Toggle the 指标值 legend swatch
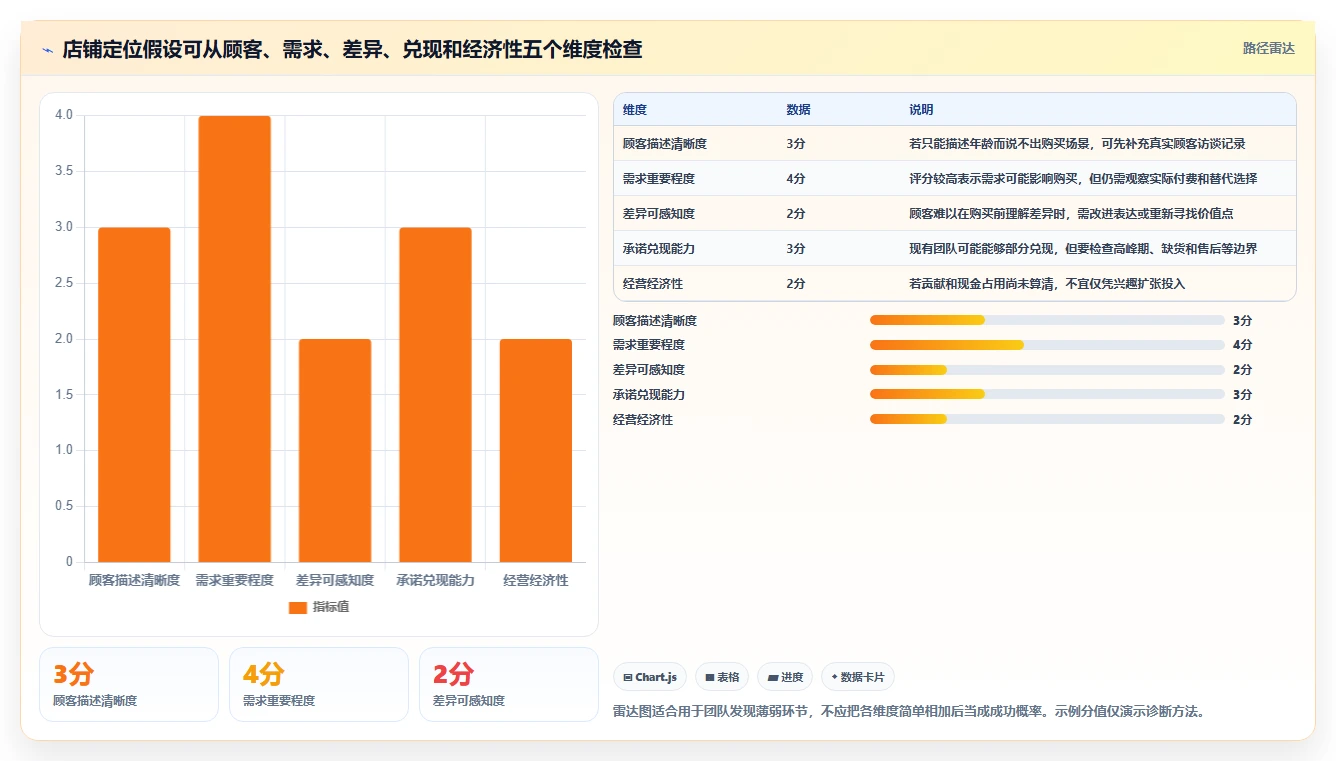The width and height of the screenshot is (1336, 761). (297, 607)
